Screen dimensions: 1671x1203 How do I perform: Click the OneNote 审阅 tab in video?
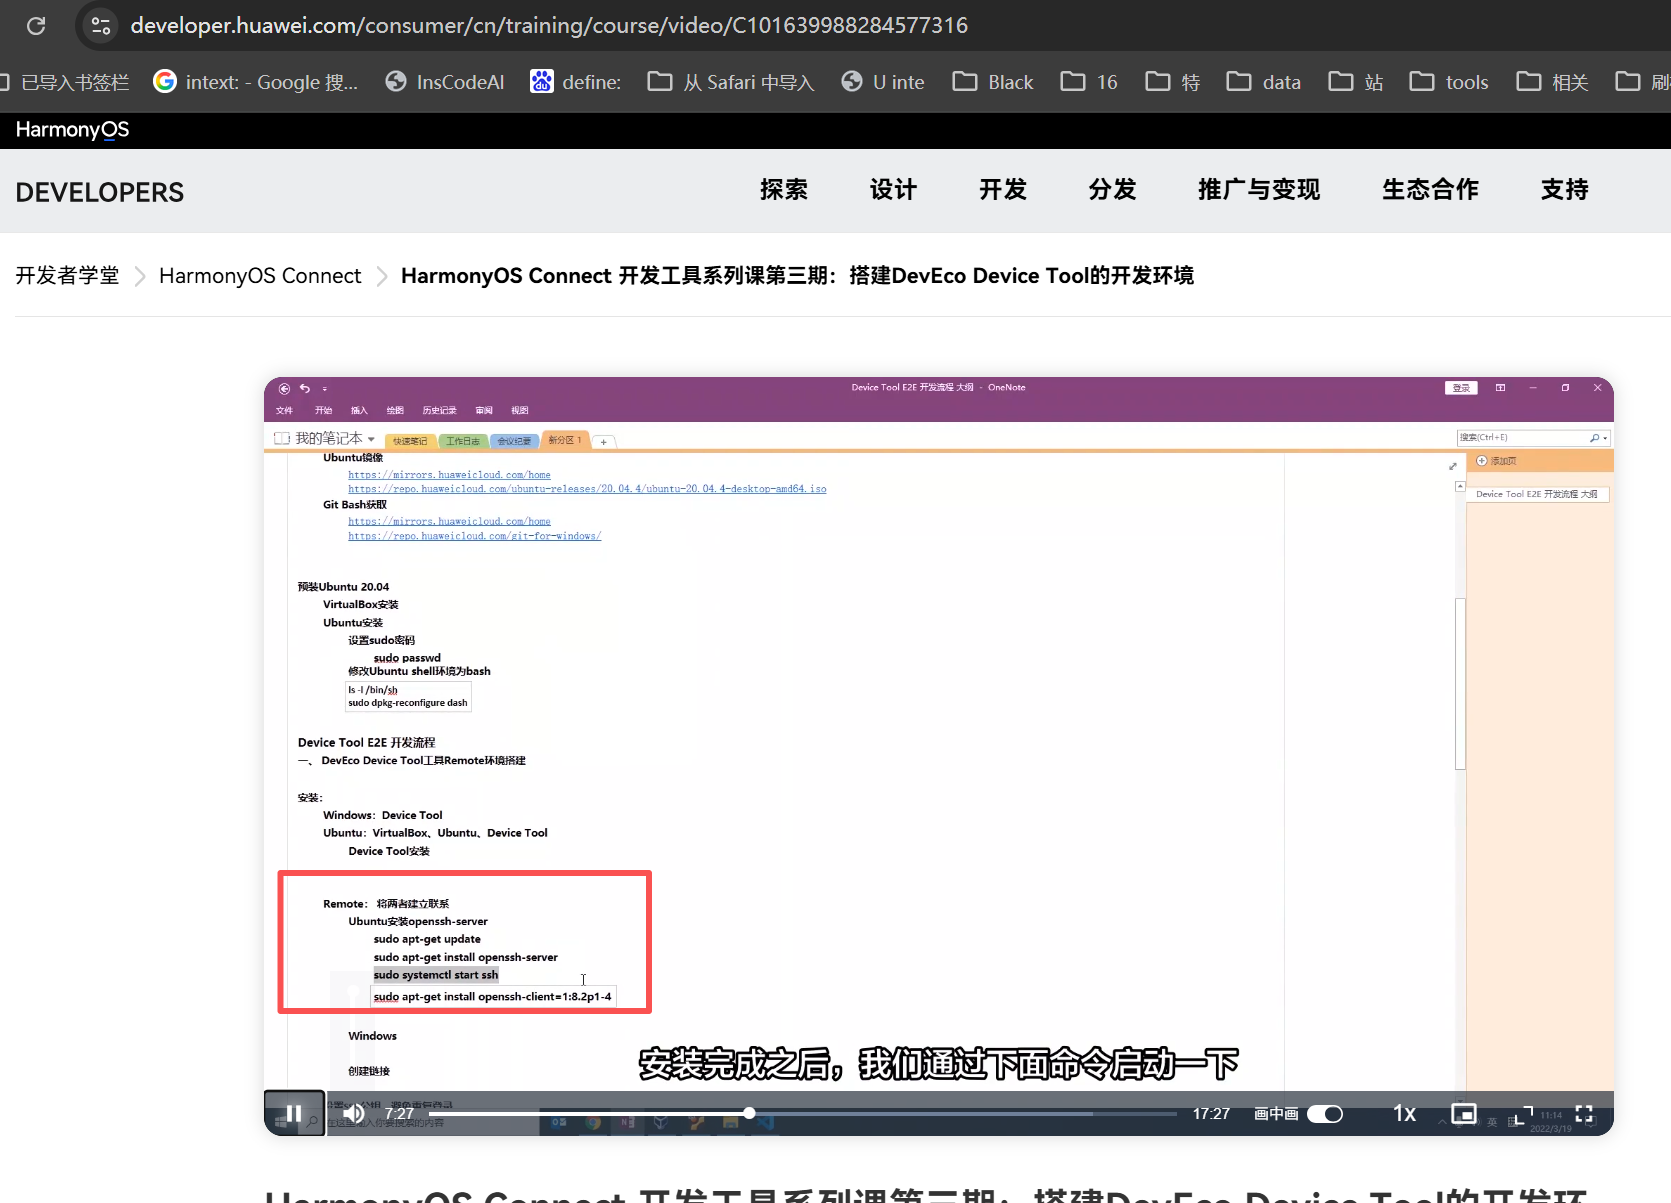(x=484, y=411)
